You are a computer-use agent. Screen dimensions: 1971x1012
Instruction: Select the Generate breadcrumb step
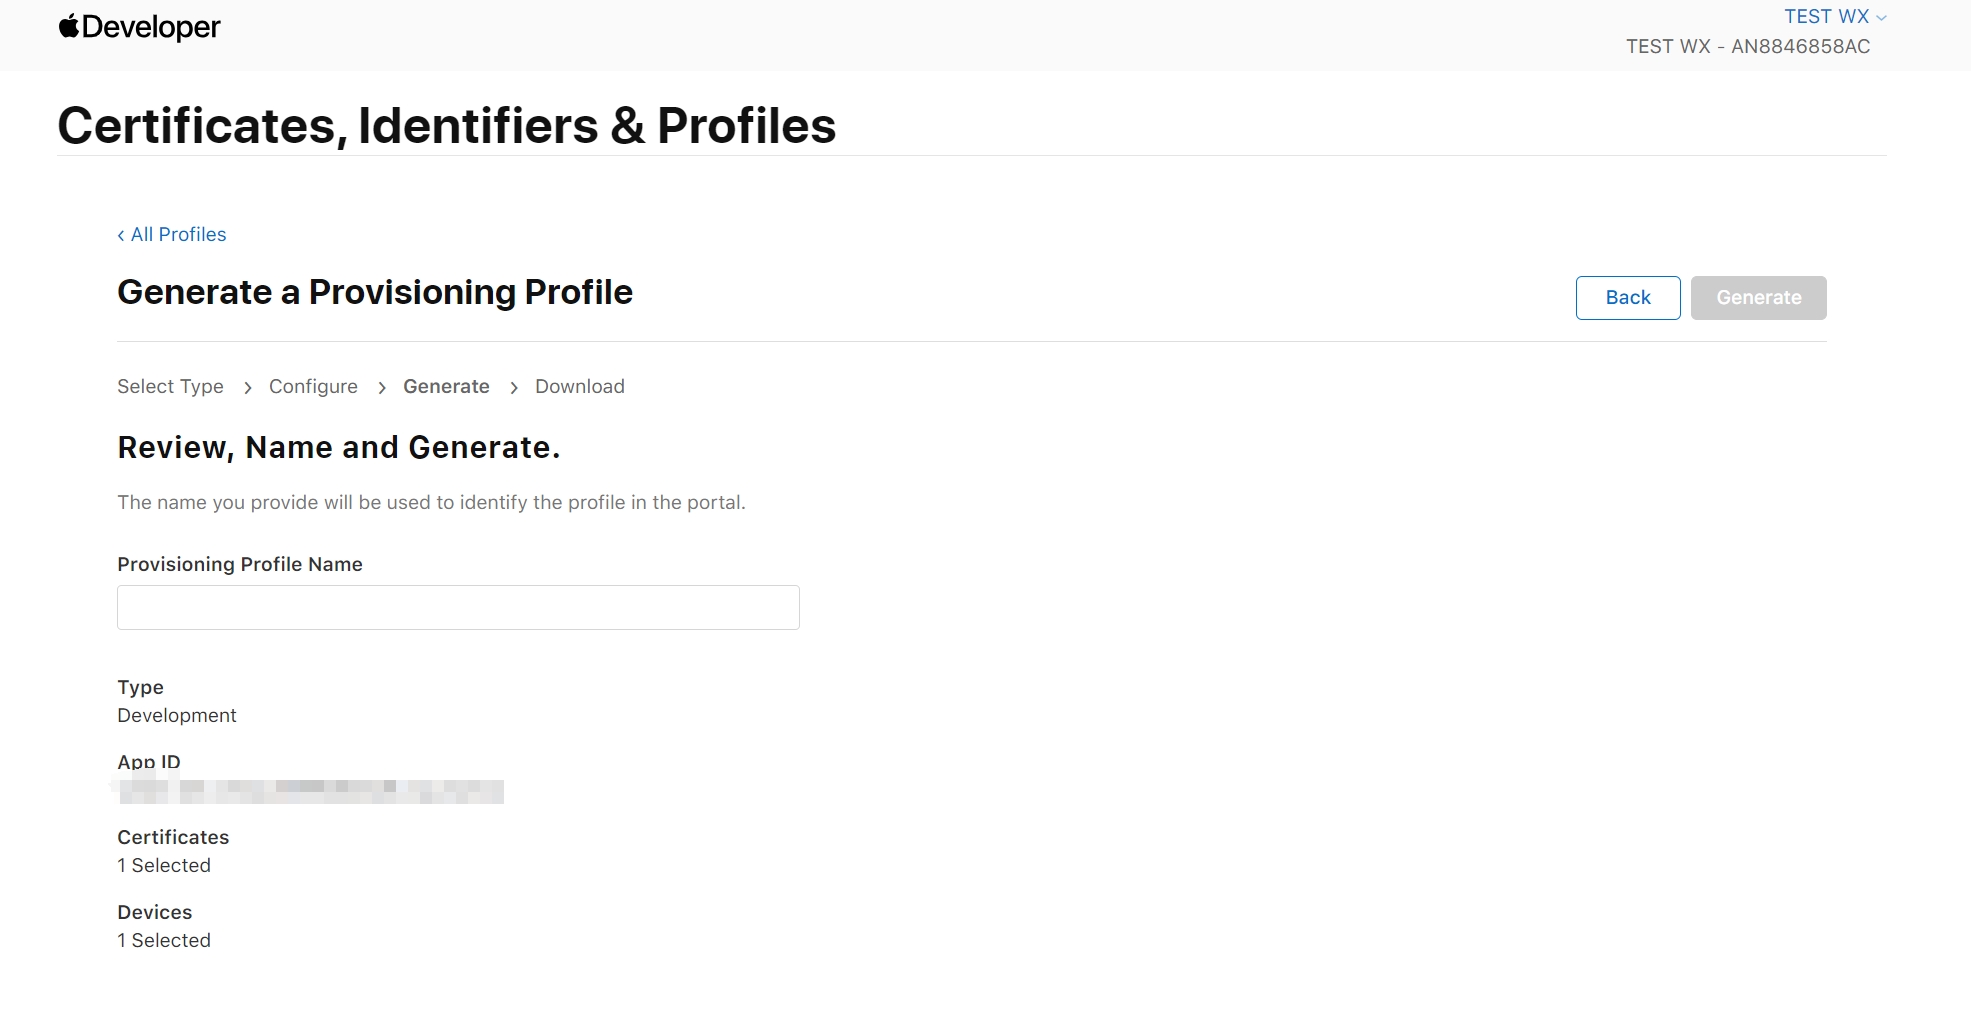[446, 386]
